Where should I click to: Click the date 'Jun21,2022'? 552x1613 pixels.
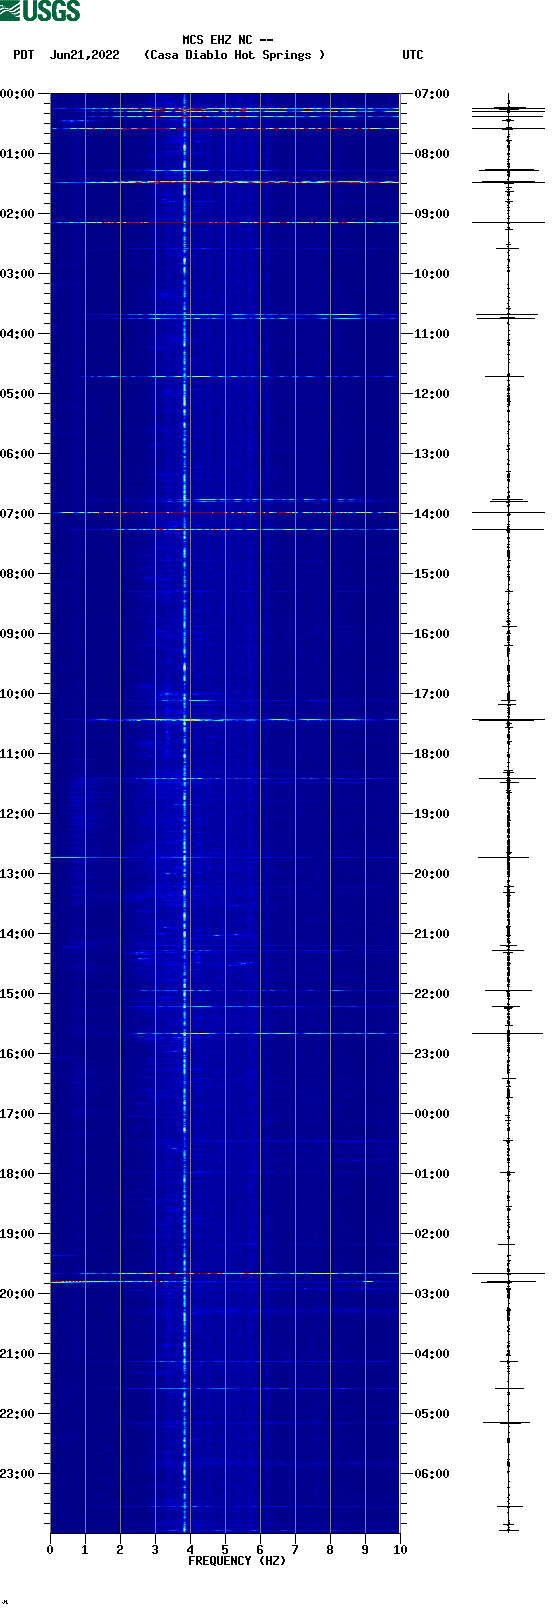(x=84, y=55)
